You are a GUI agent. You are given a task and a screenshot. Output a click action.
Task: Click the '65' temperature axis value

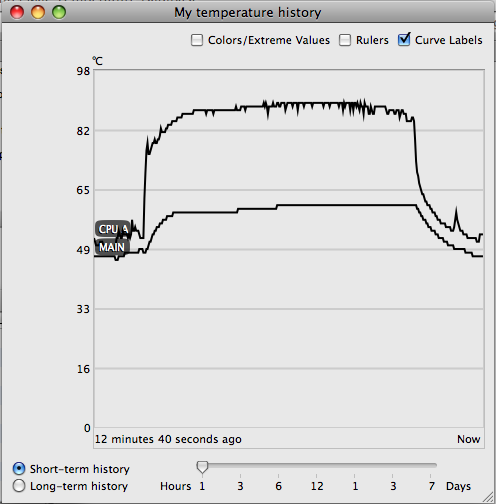coord(83,190)
